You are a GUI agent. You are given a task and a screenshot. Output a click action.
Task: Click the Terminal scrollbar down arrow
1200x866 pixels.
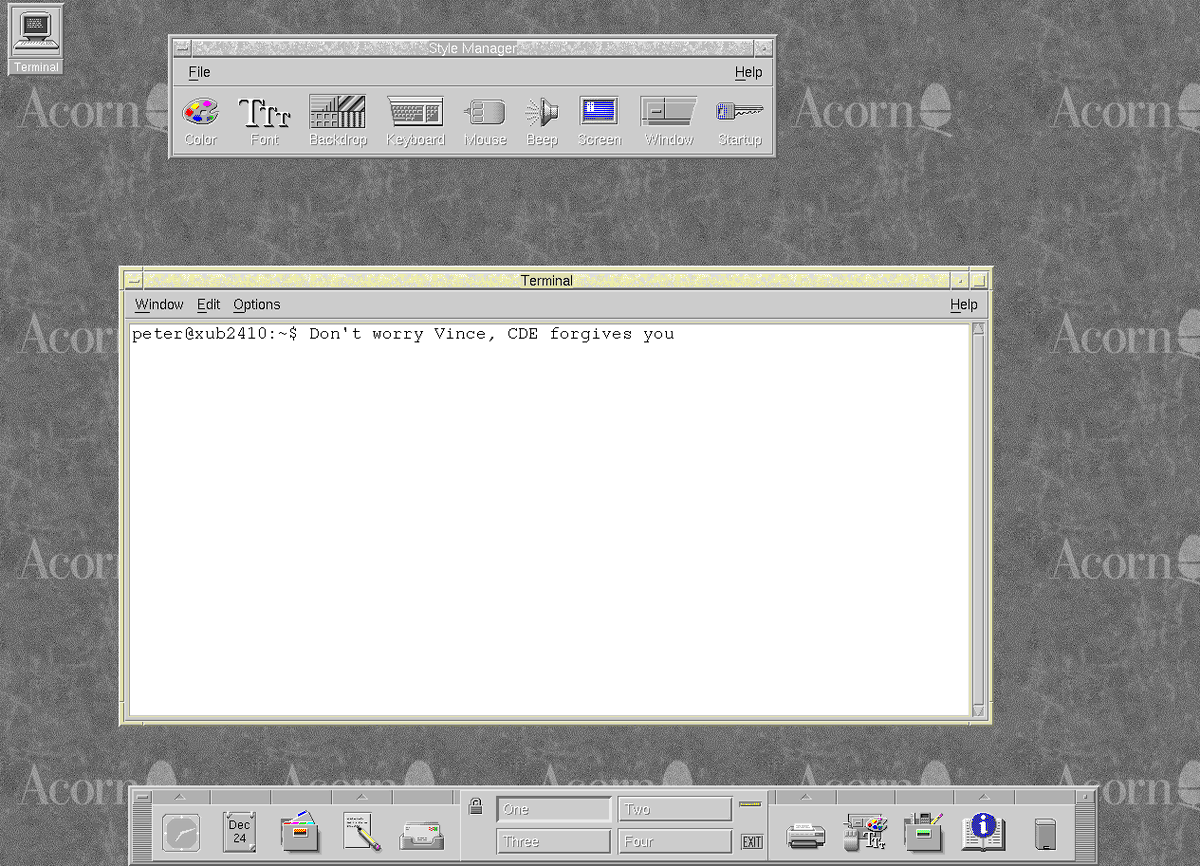point(978,711)
